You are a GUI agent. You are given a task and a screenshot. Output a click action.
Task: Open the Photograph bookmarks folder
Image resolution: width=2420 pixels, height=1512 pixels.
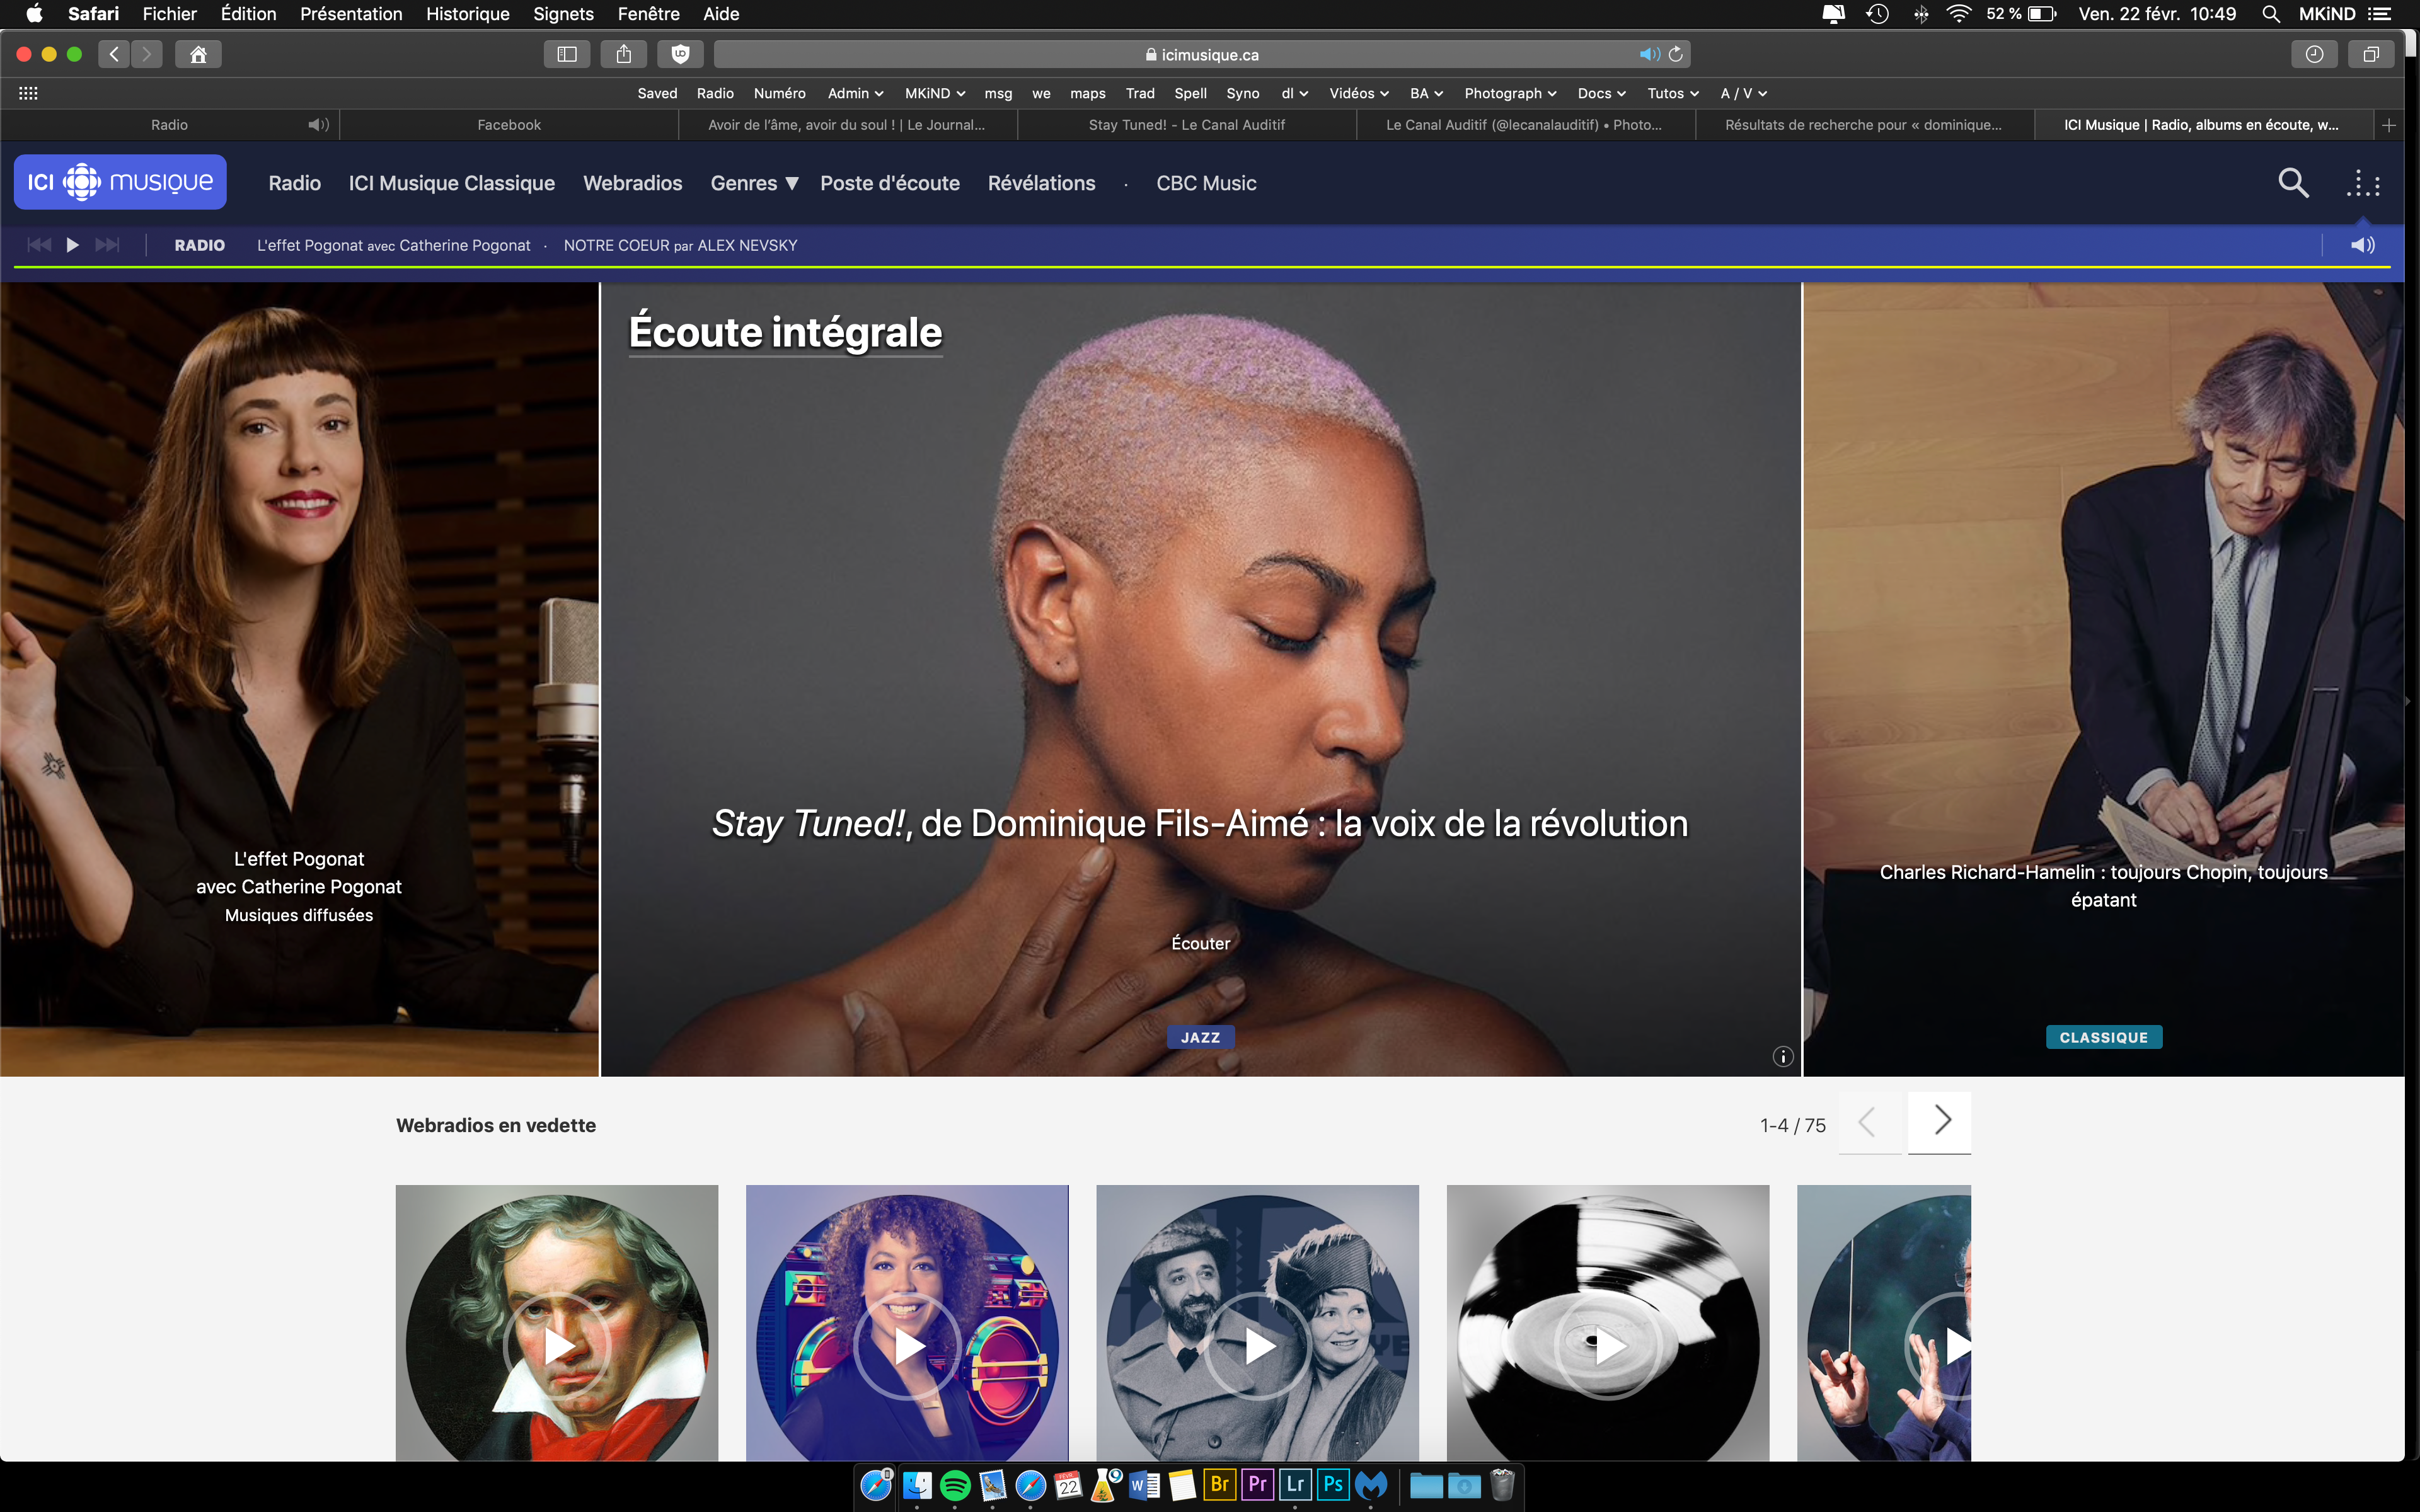1509,93
